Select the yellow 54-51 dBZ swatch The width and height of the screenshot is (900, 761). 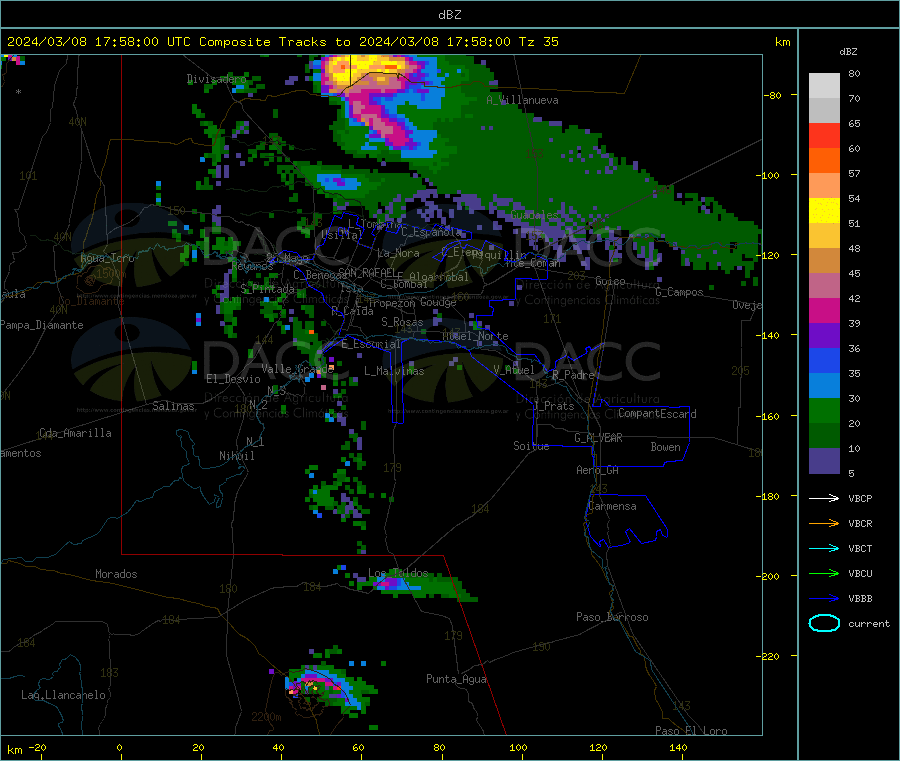tap(824, 211)
